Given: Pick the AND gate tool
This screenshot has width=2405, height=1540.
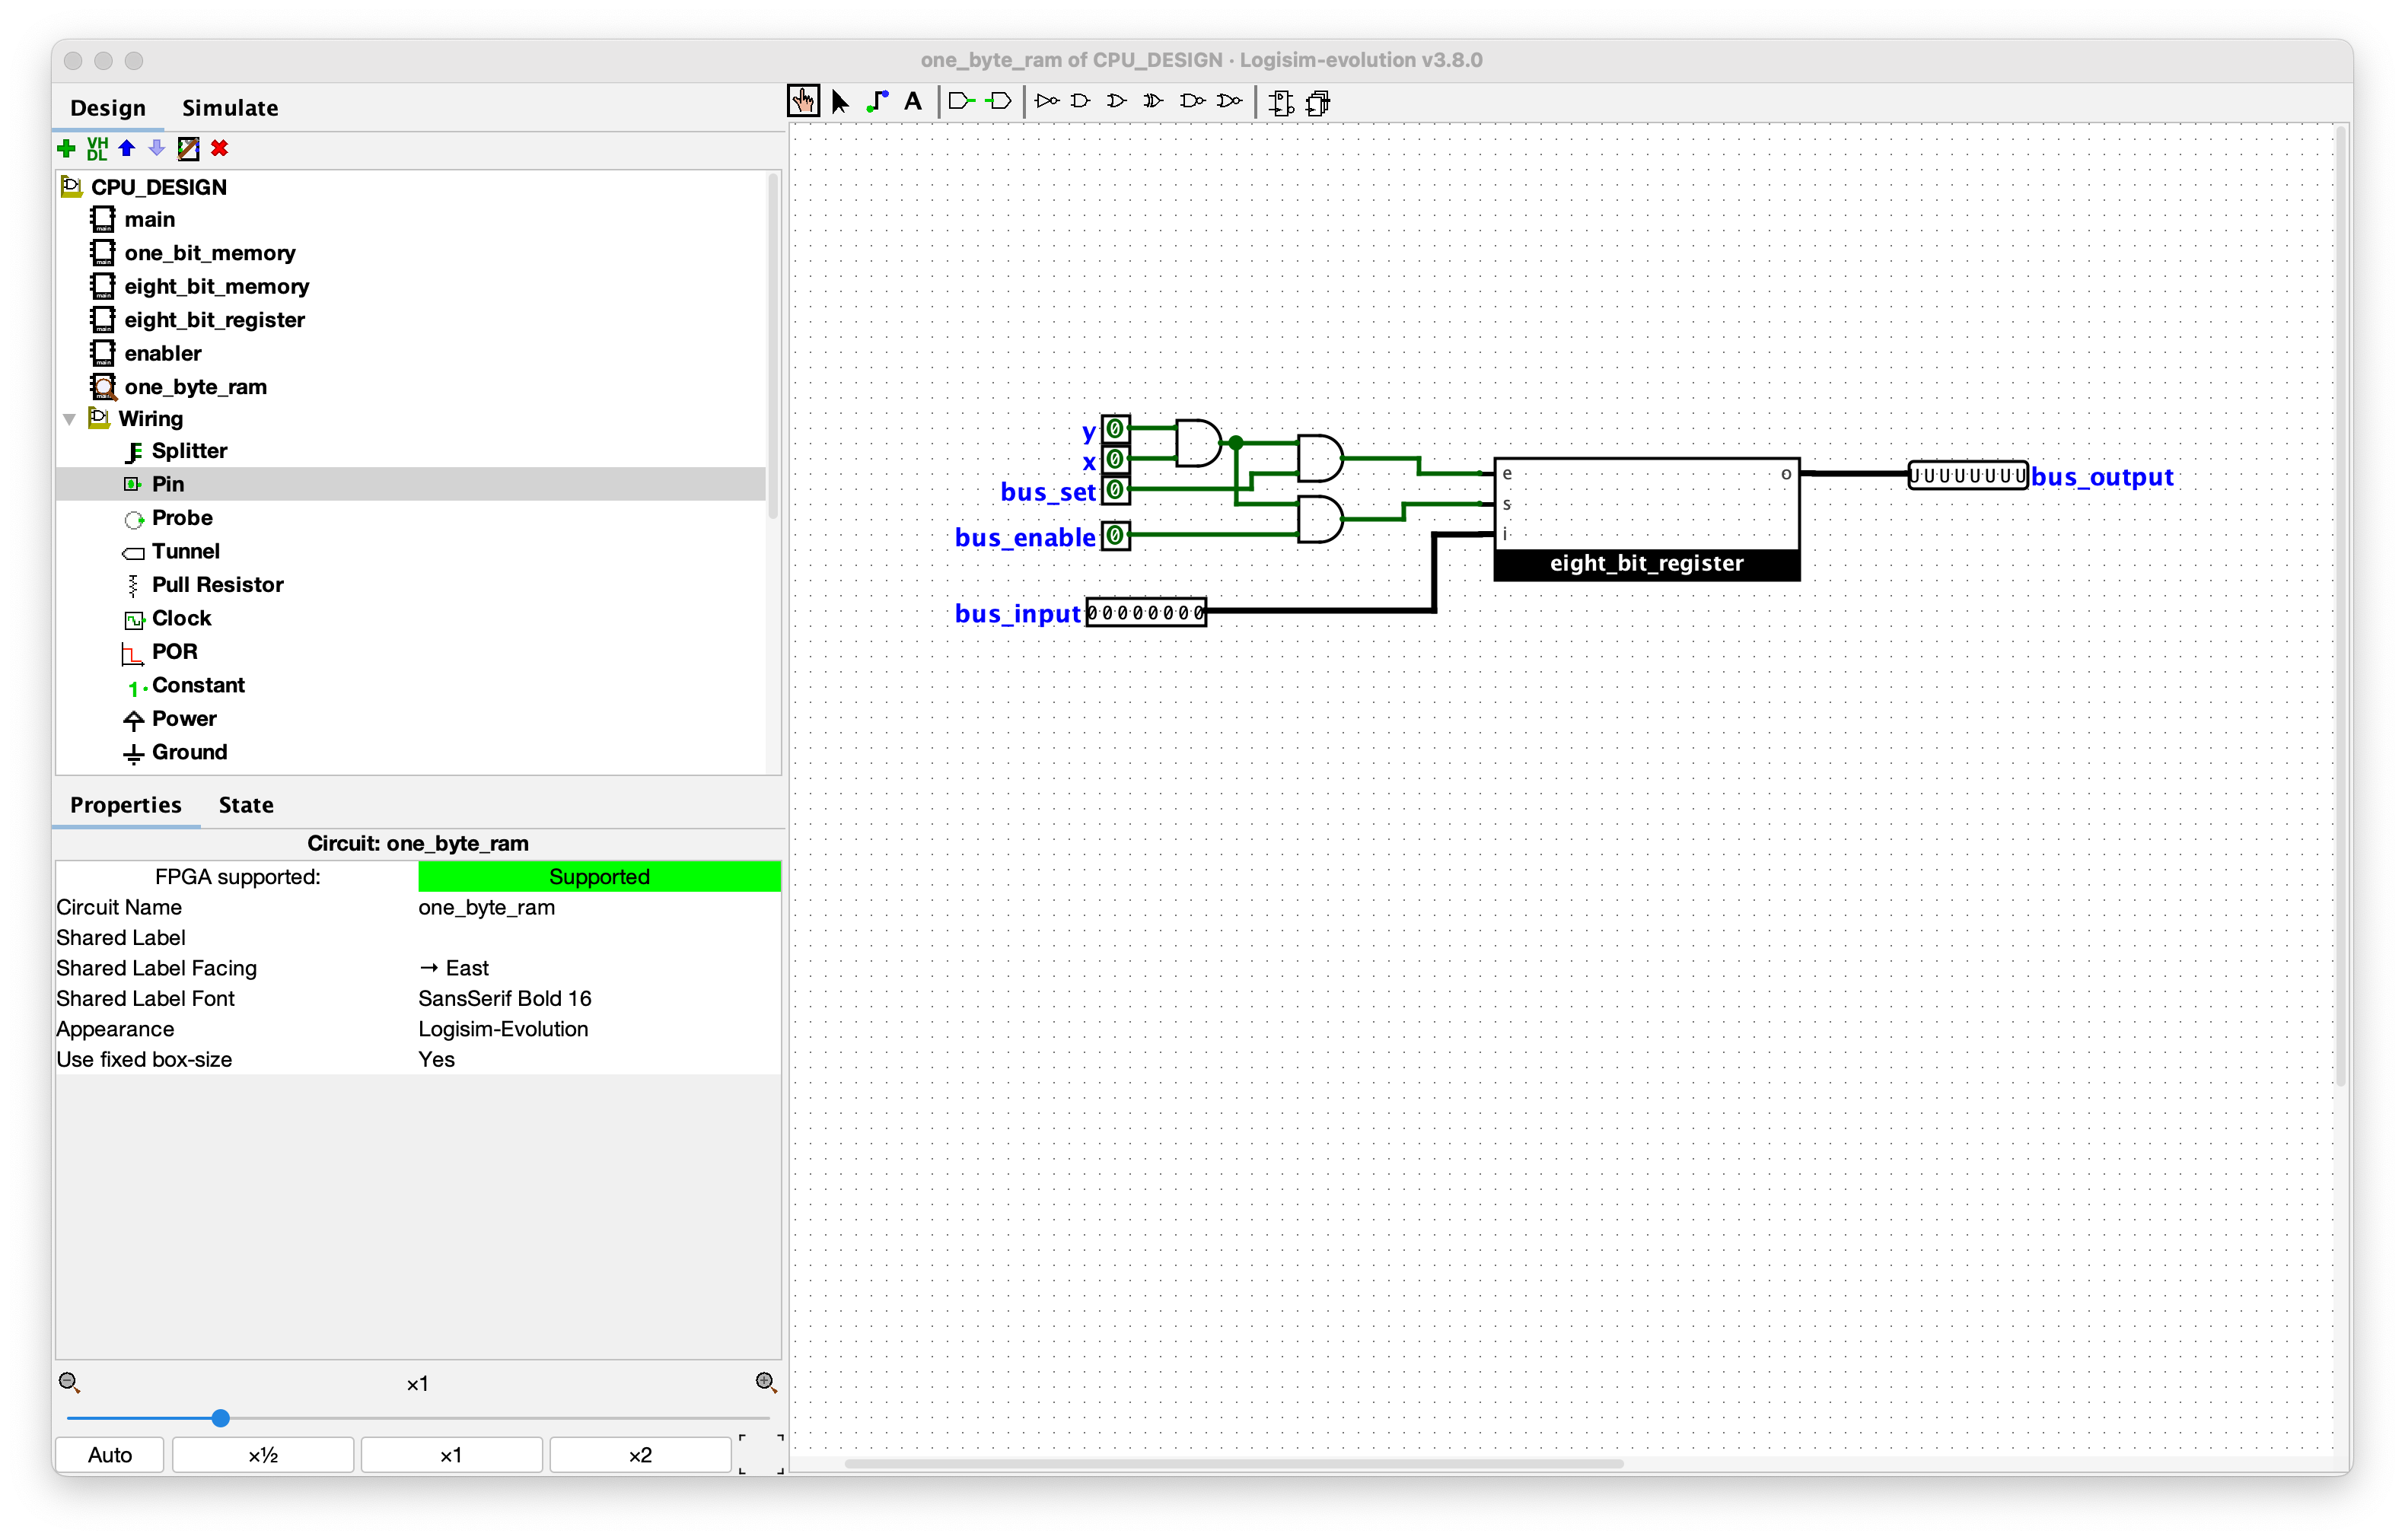Looking at the screenshot, I should pyautogui.click(x=1081, y=101).
